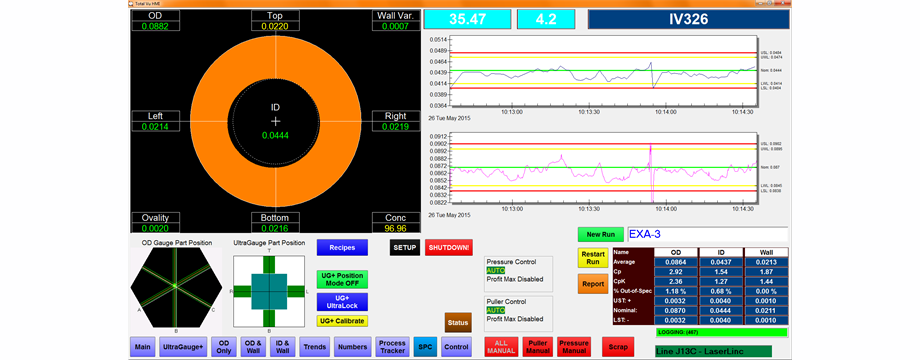Screen dimensions: 920x360
Task: Open the Numbers screen
Action: 353,347
